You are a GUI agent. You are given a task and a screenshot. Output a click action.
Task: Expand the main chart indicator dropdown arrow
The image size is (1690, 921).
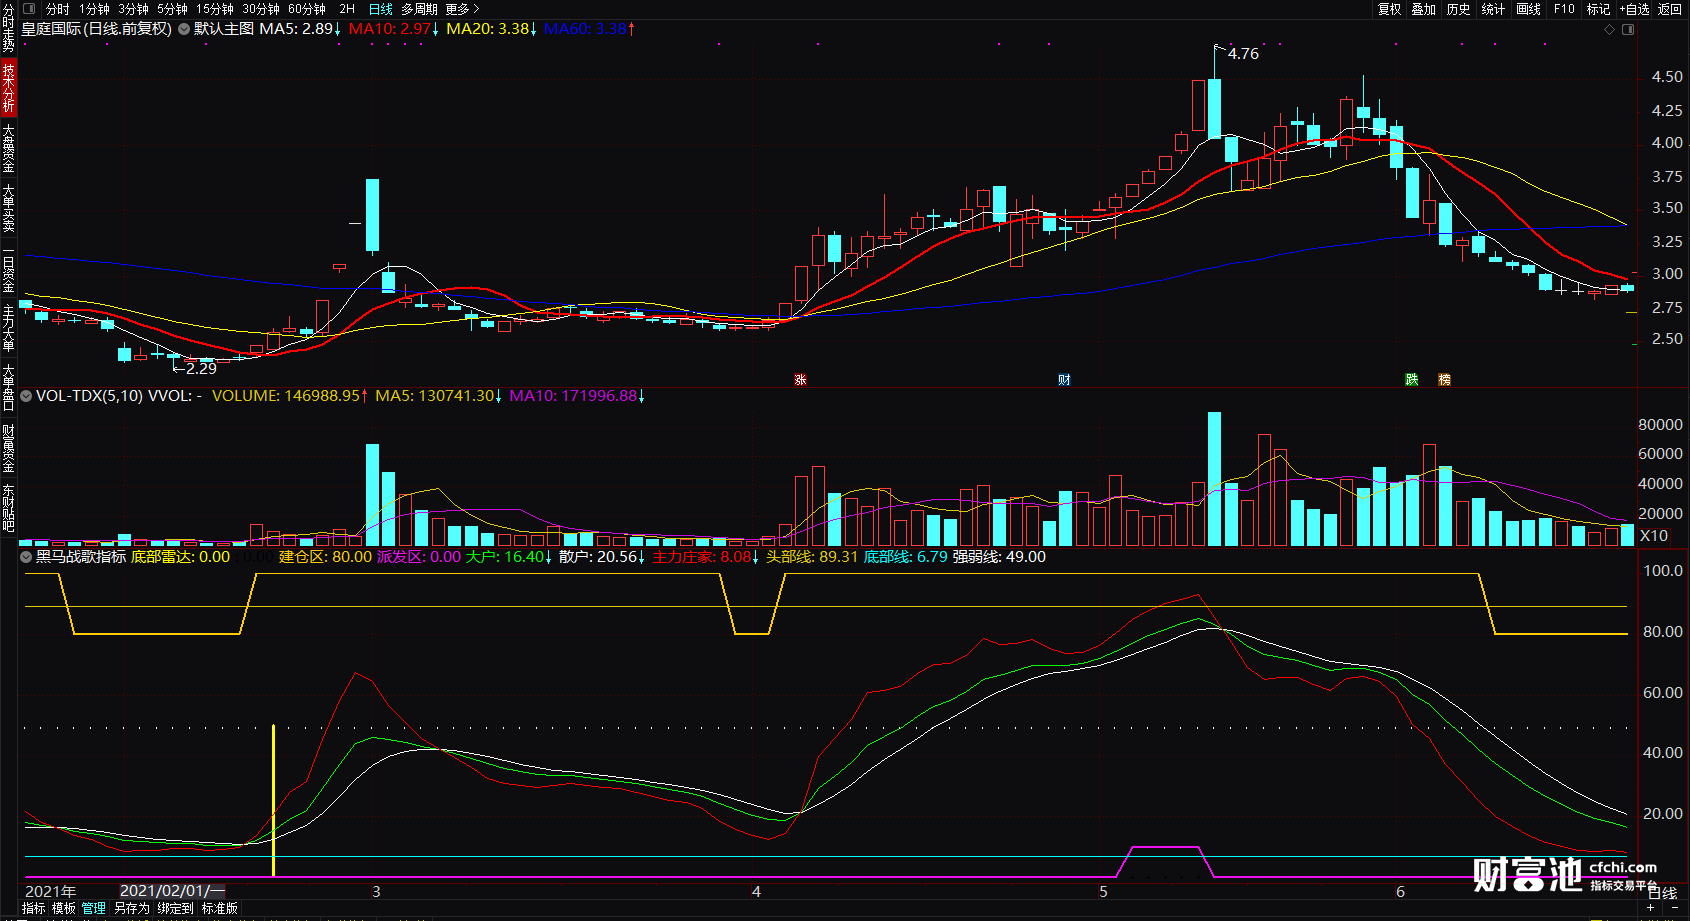point(184,29)
